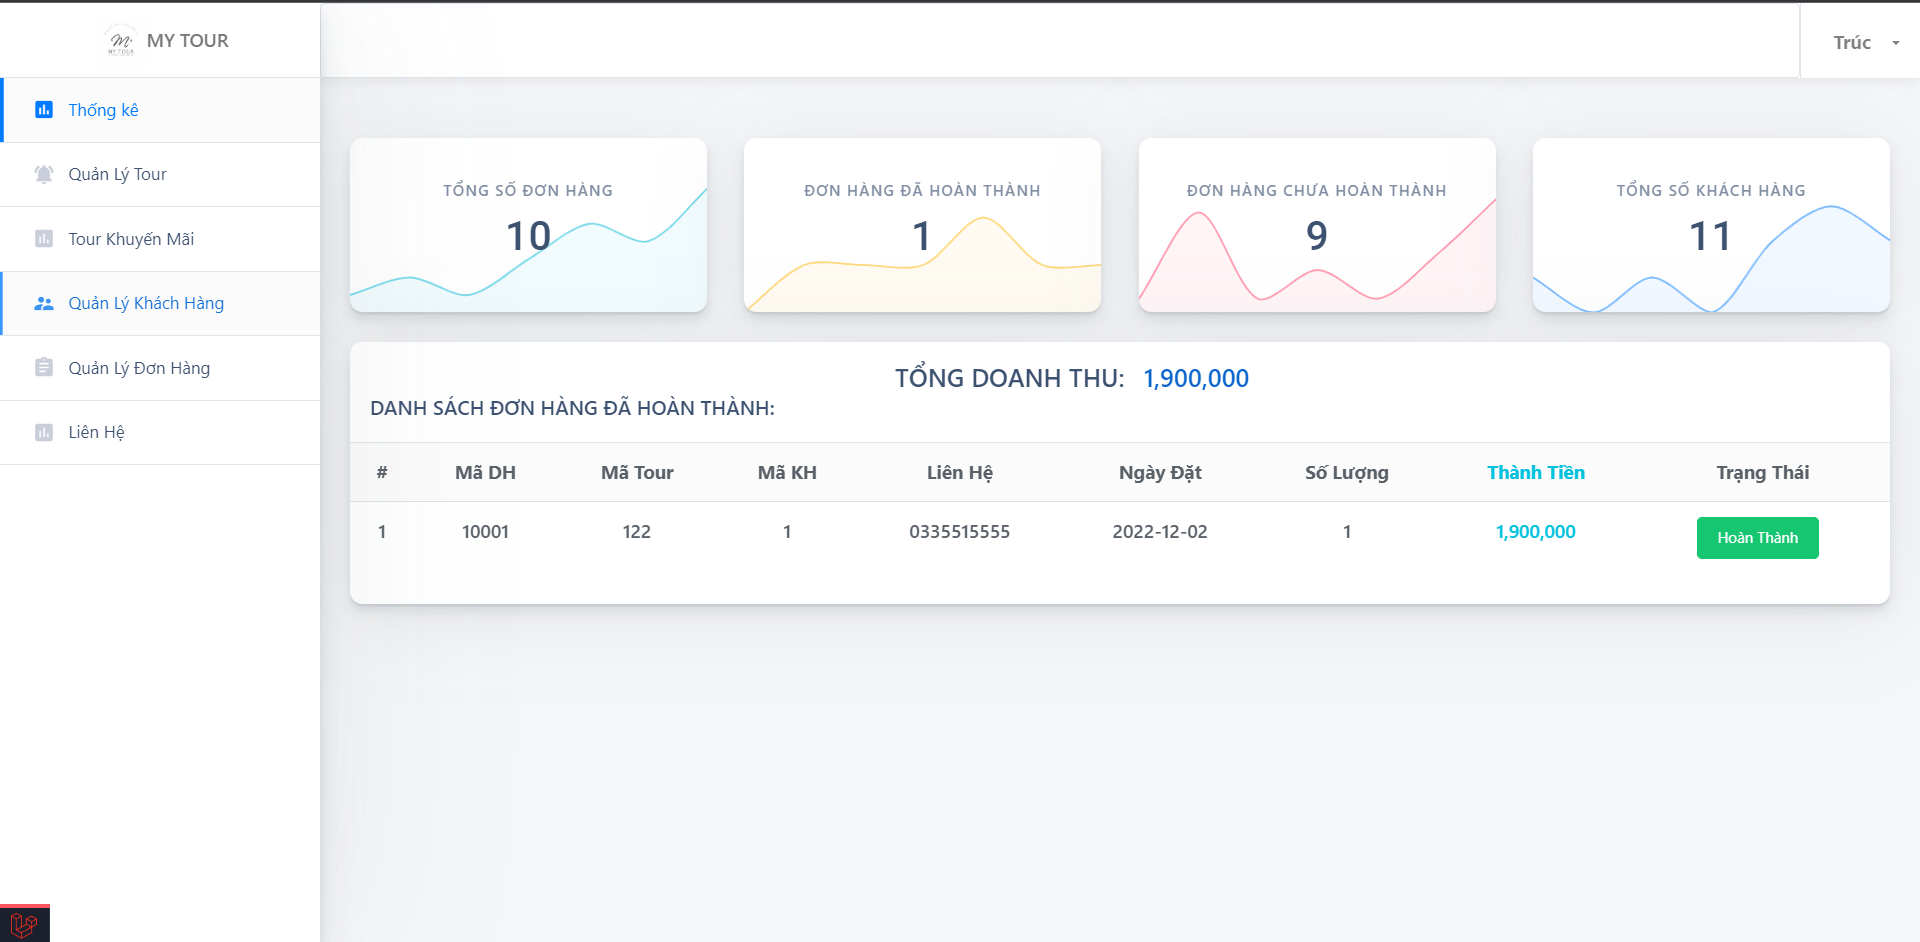Click the Thành Tiền column header
The width and height of the screenshot is (1920, 942).
tap(1536, 472)
